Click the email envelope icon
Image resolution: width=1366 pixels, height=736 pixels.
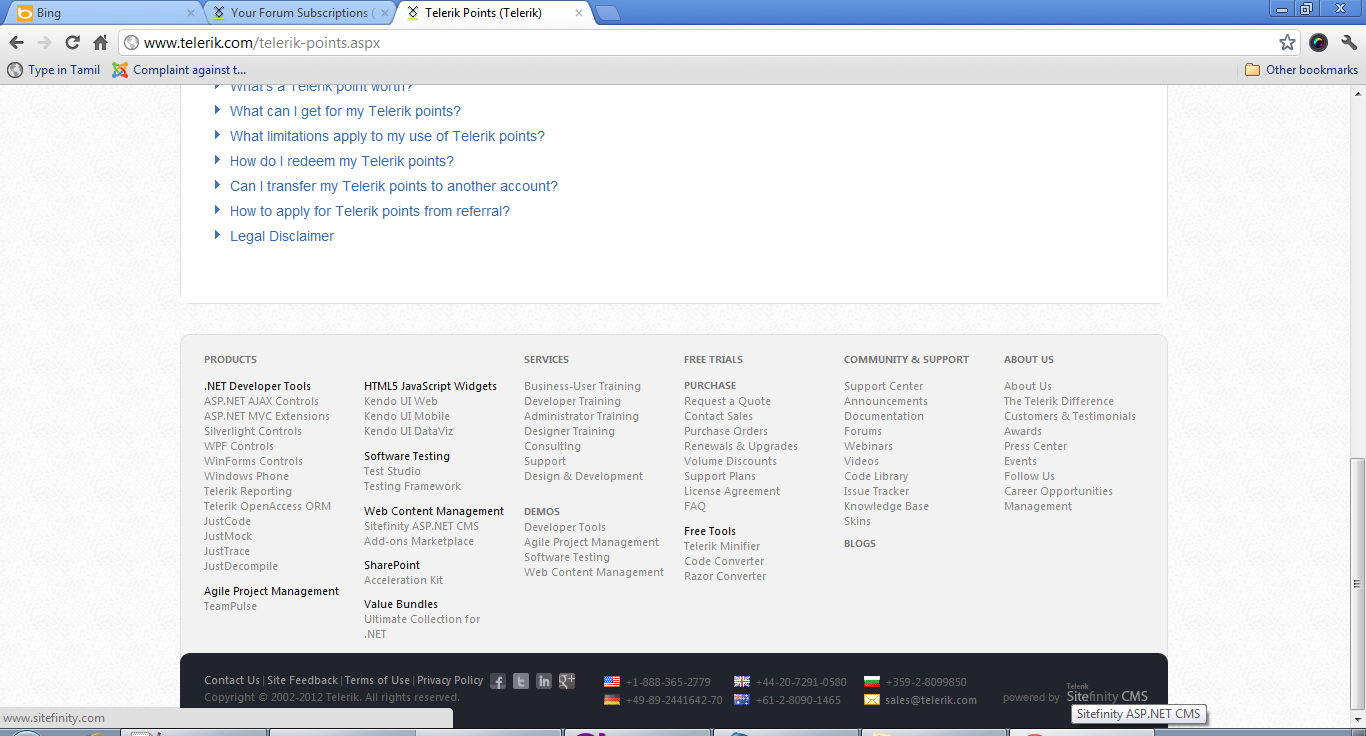point(872,700)
